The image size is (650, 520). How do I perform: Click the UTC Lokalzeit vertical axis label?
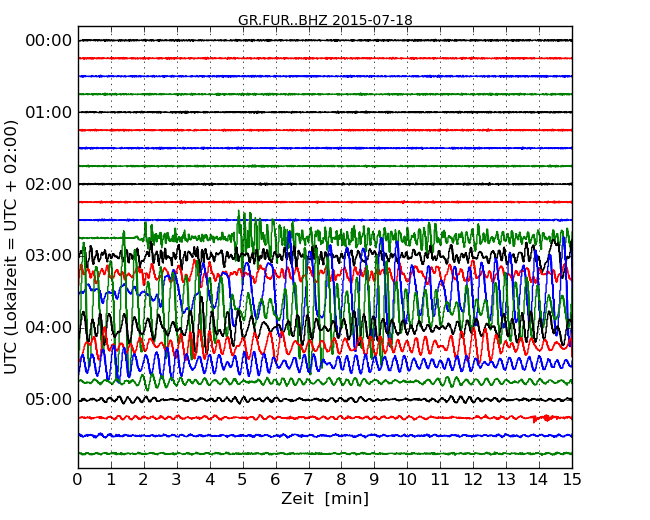click(11, 248)
